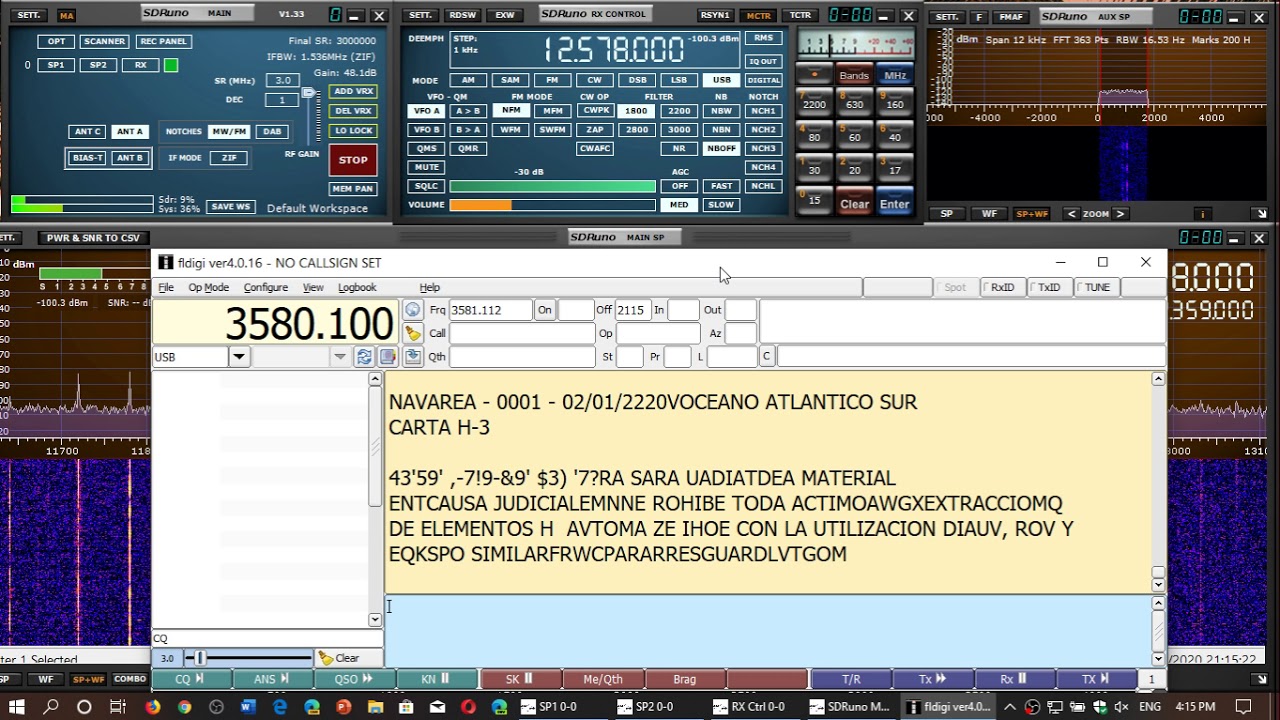Image resolution: width=1280 pixels, height=720 pixels.
Task: Open the Configure menu
Action: 266,287
